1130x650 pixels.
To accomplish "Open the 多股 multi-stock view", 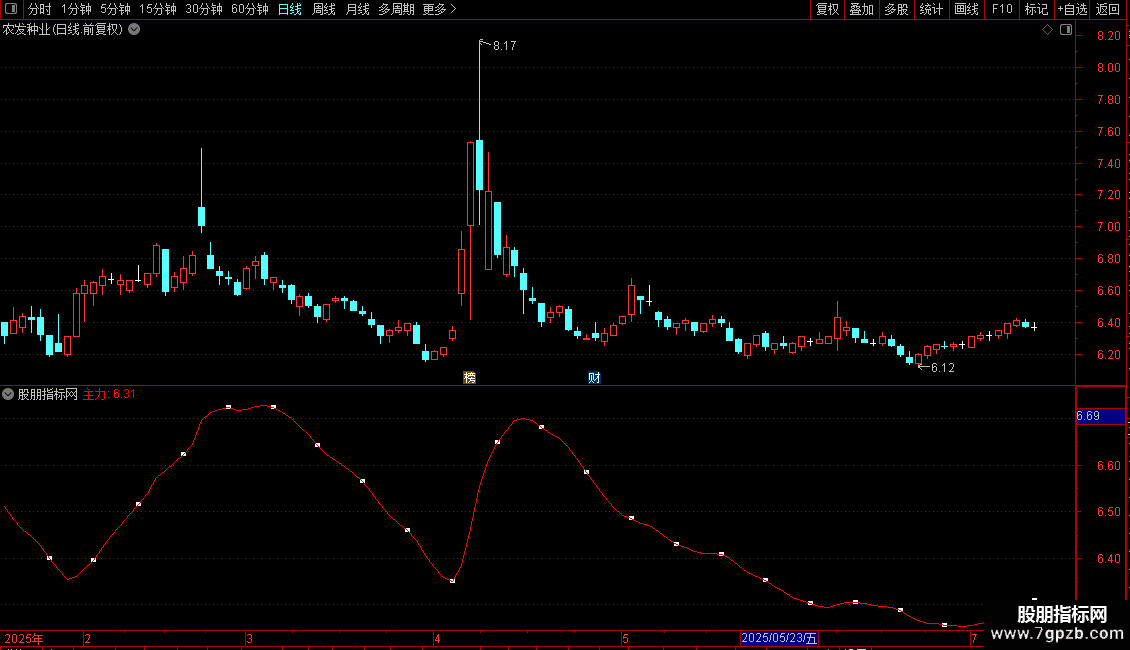I will pyautogui.click(x=896, y=9).
